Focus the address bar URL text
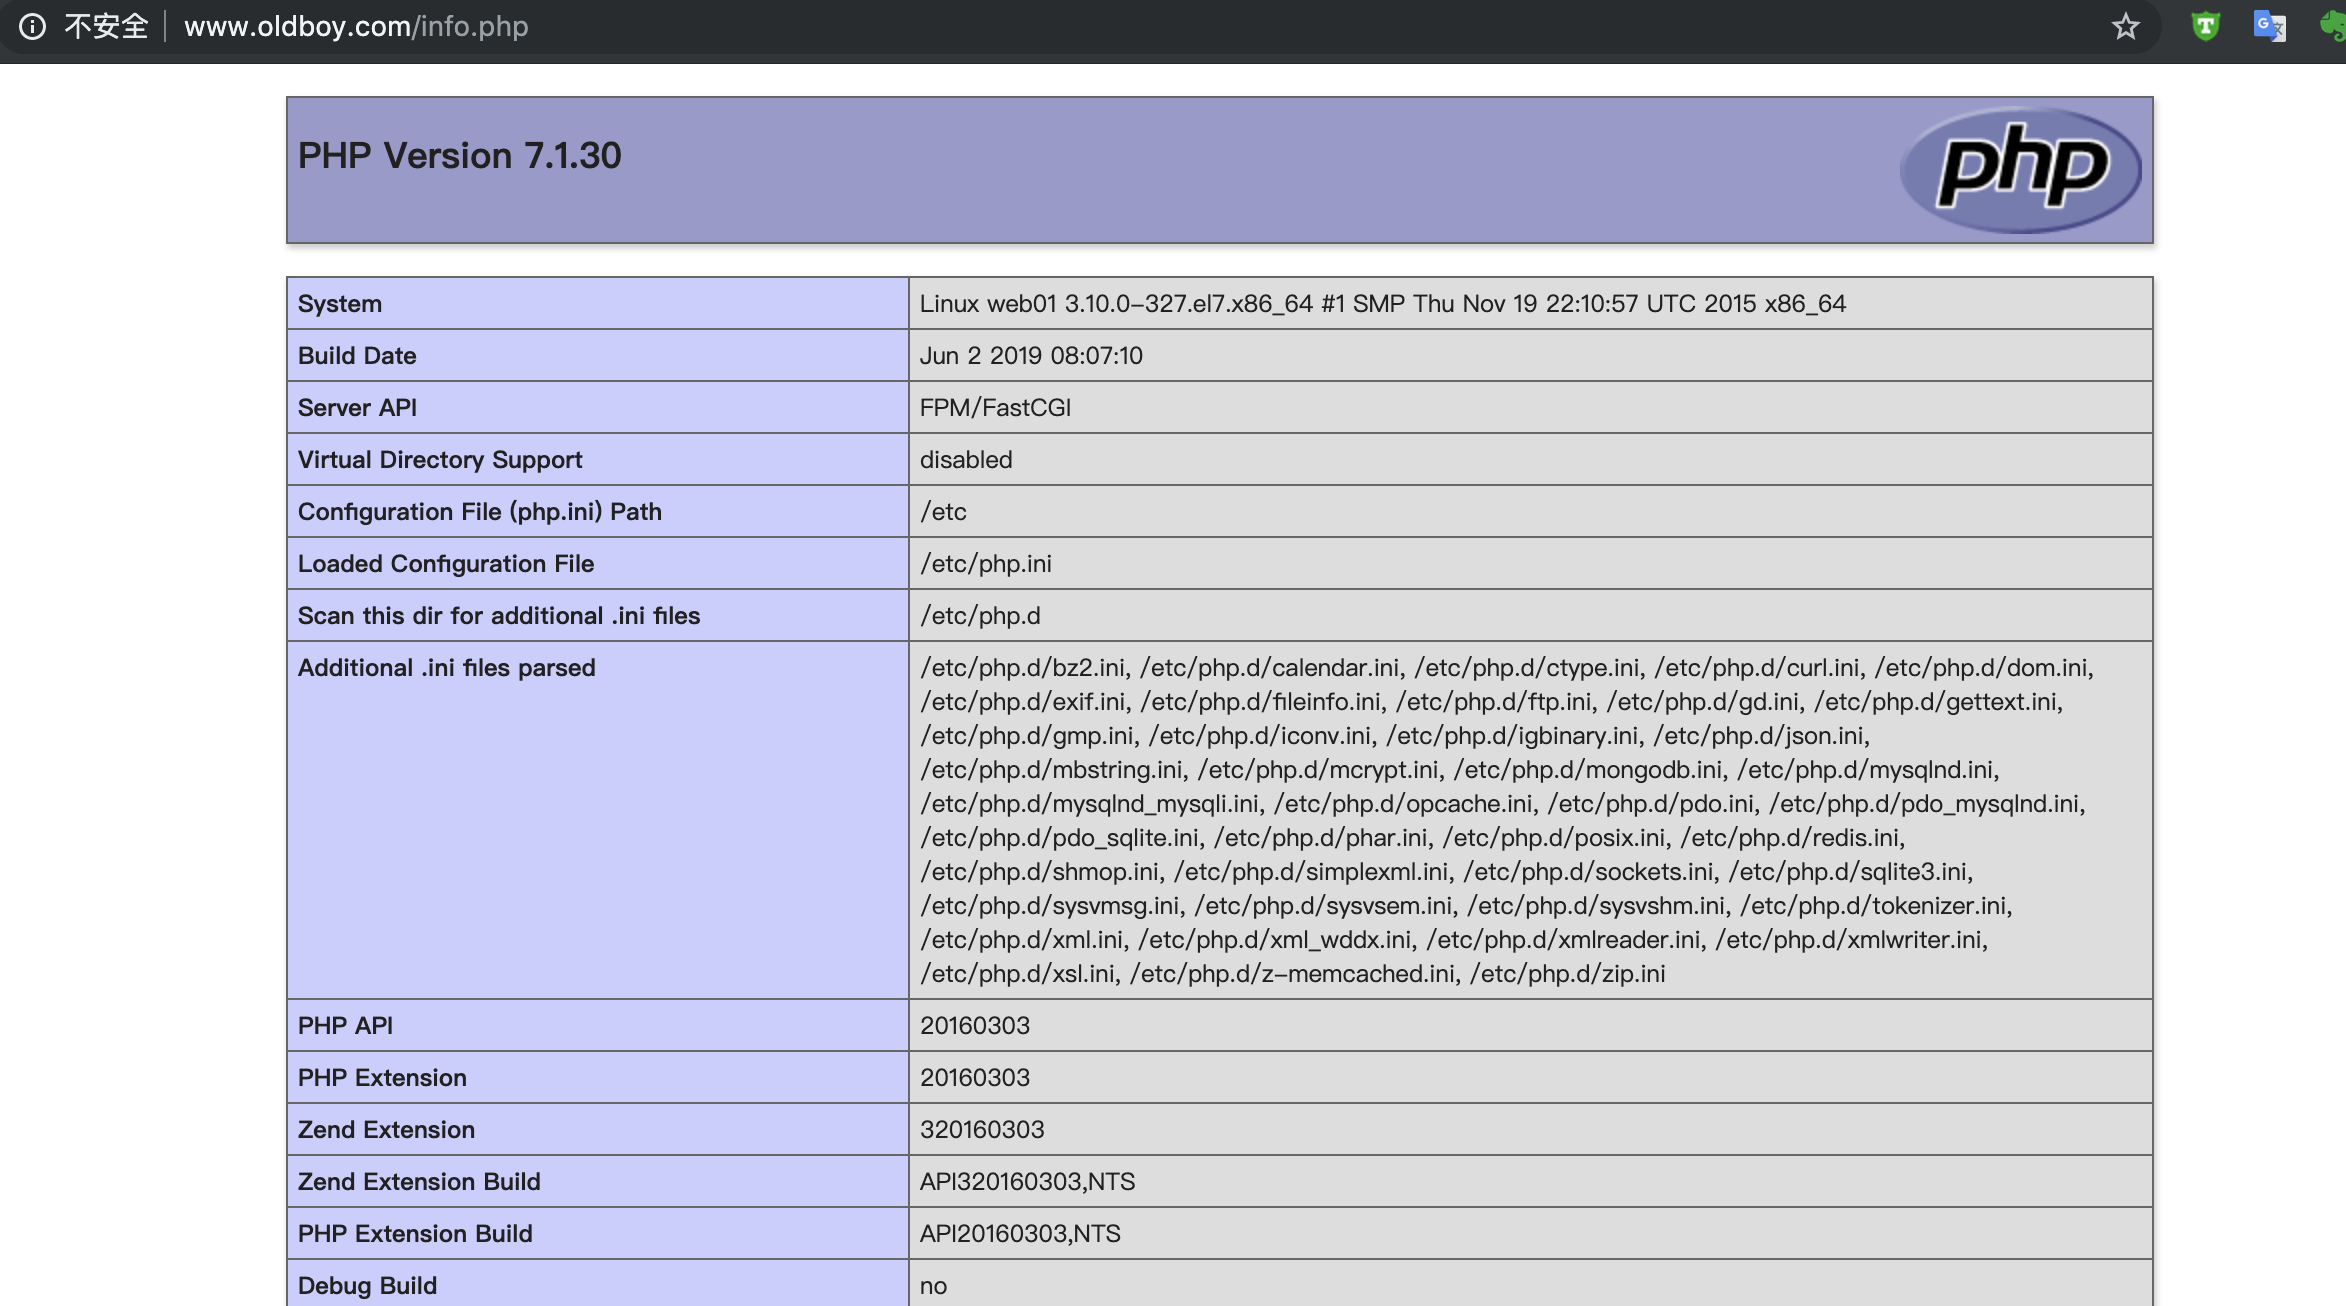2346x1306 pixels. pos(356,26)
